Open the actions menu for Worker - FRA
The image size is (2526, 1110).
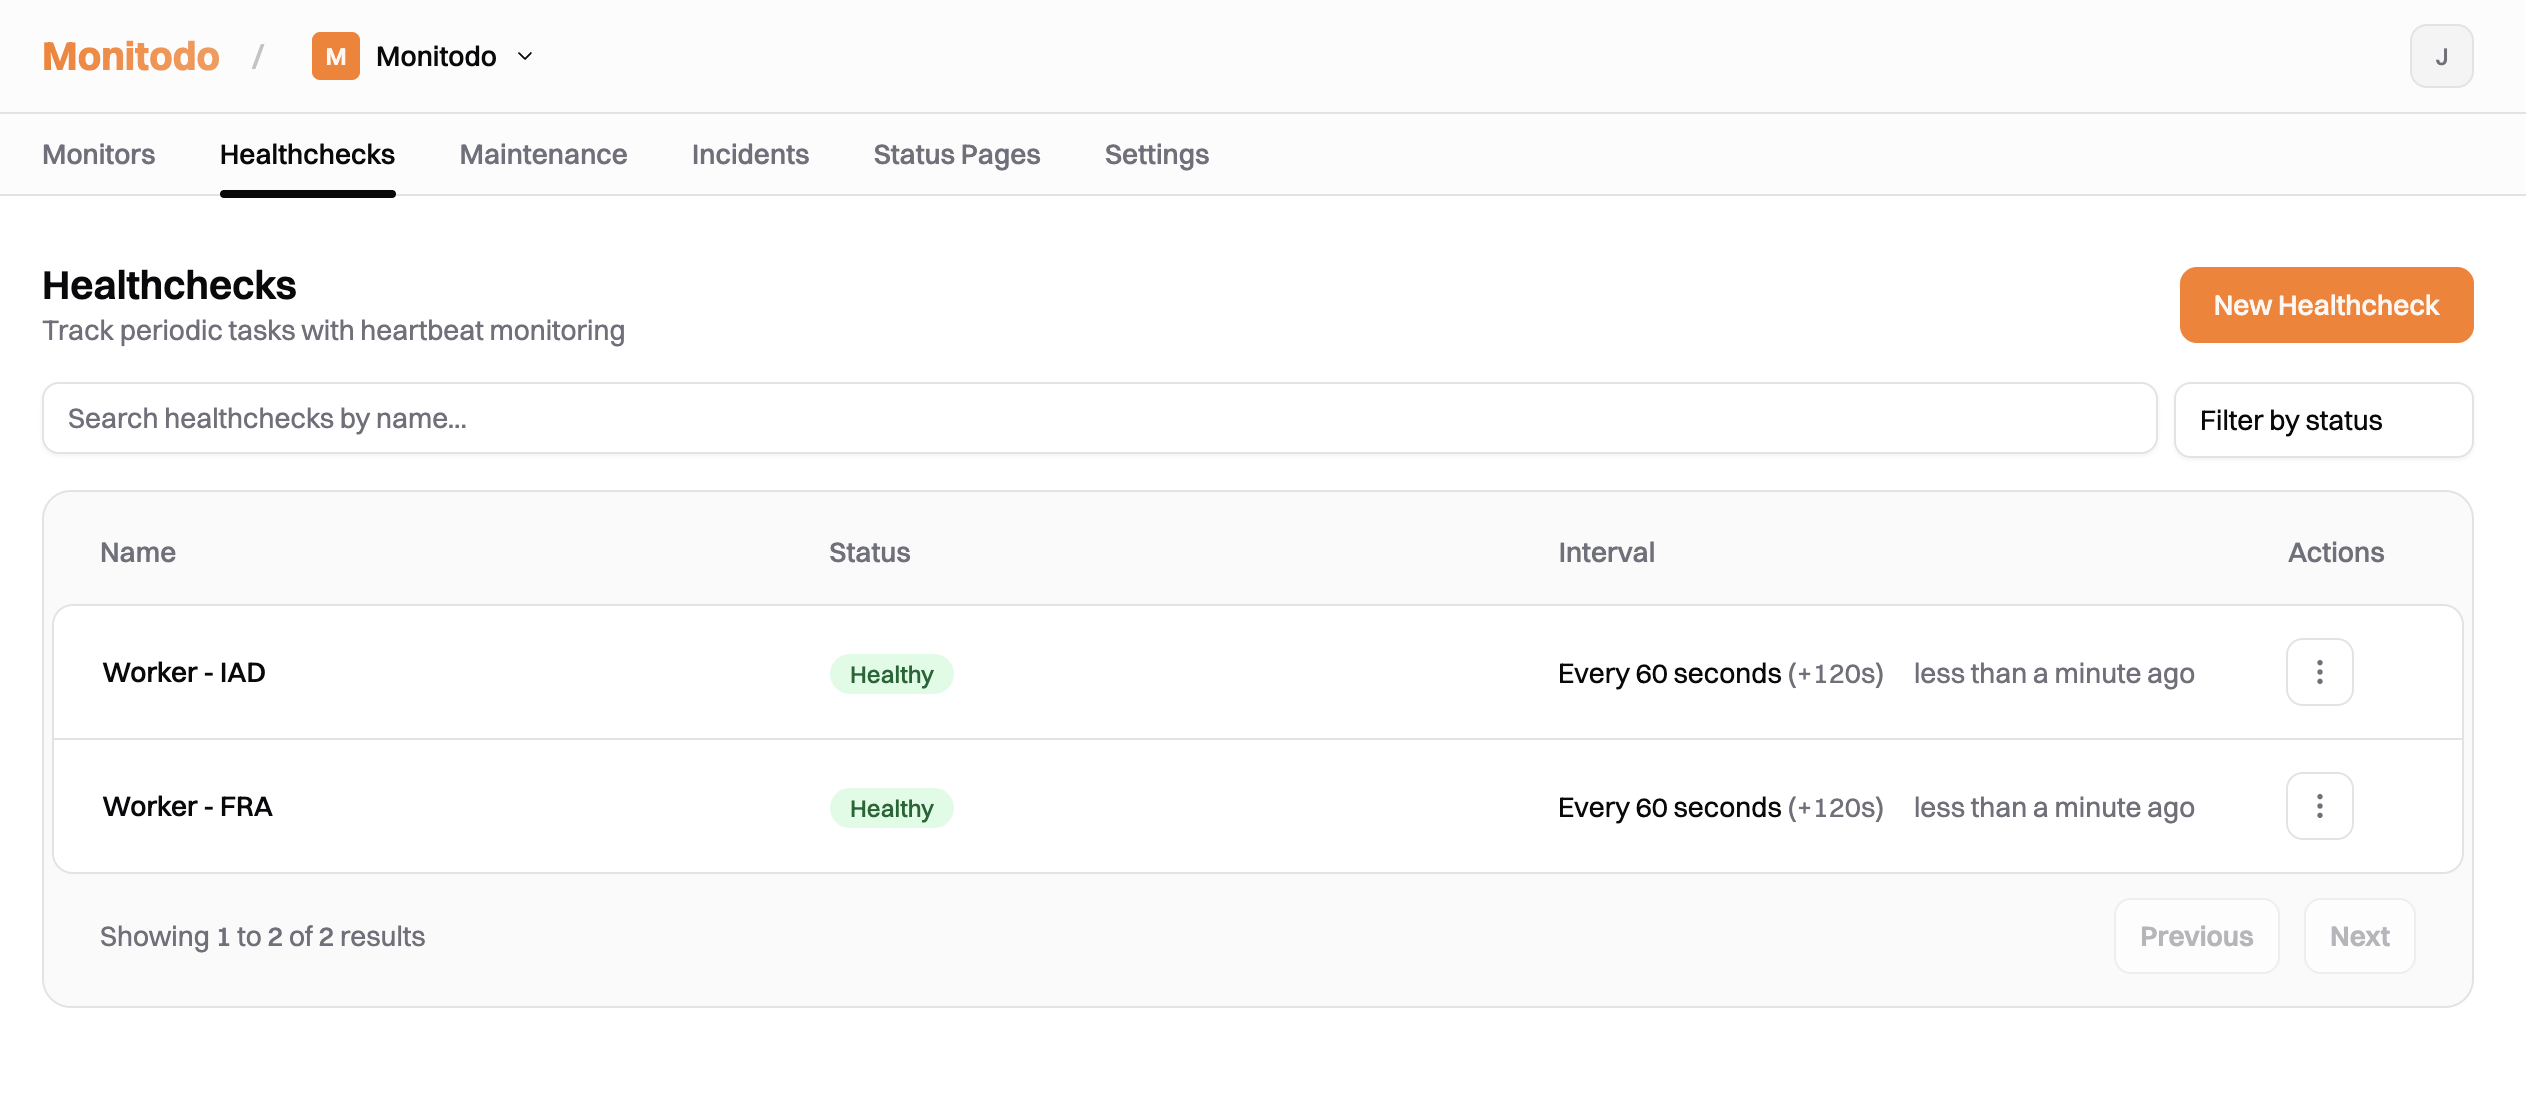2319,806
